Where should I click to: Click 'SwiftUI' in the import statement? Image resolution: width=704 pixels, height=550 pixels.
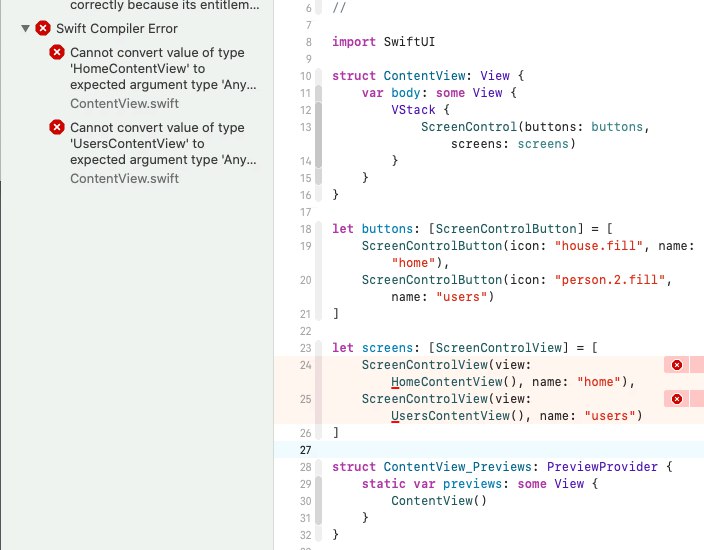409,42
